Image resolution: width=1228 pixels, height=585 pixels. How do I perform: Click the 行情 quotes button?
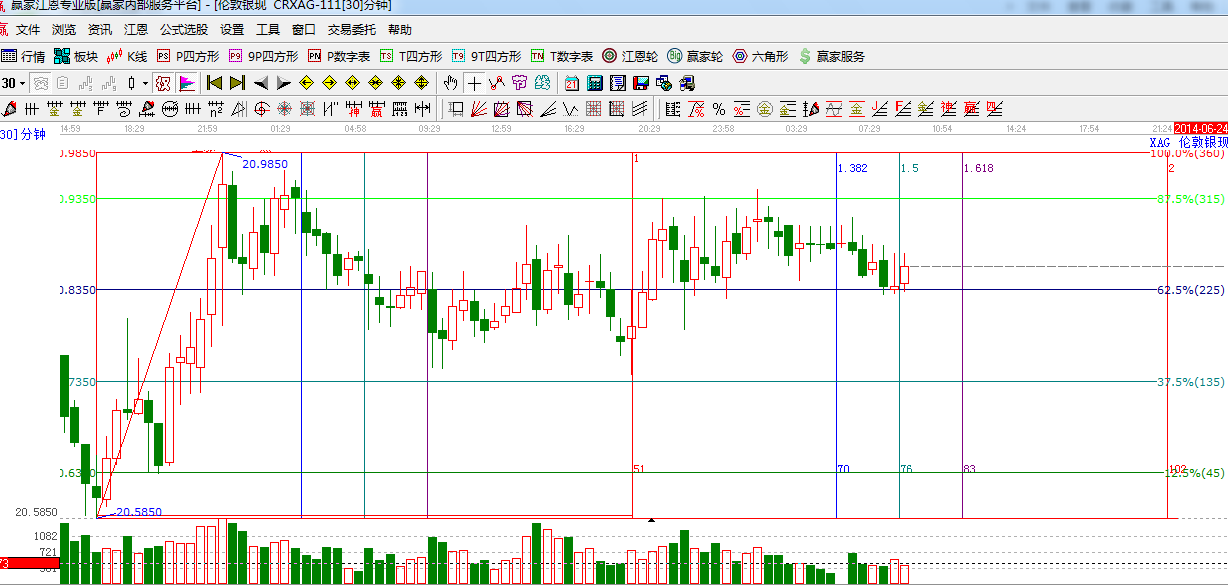tap(23, 56)
